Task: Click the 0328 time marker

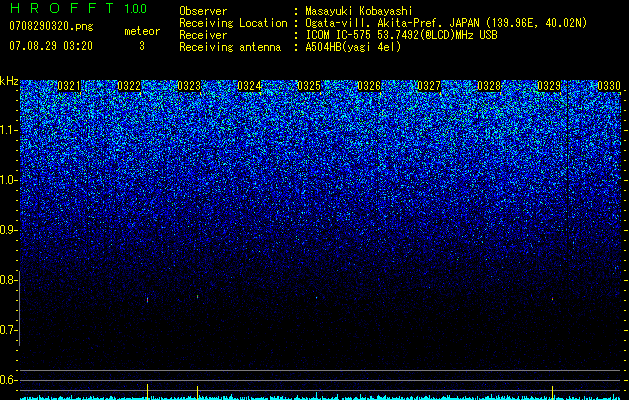Action: pos(489,86)
